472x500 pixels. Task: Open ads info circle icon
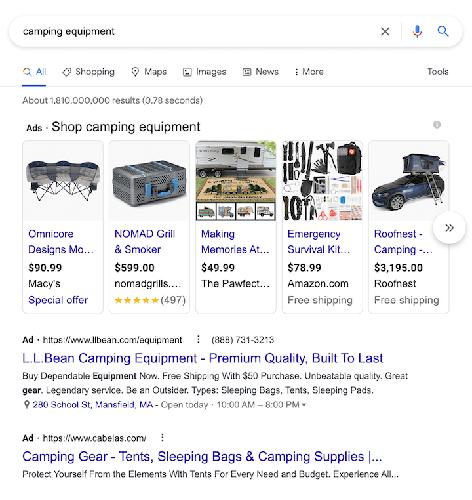437,125
